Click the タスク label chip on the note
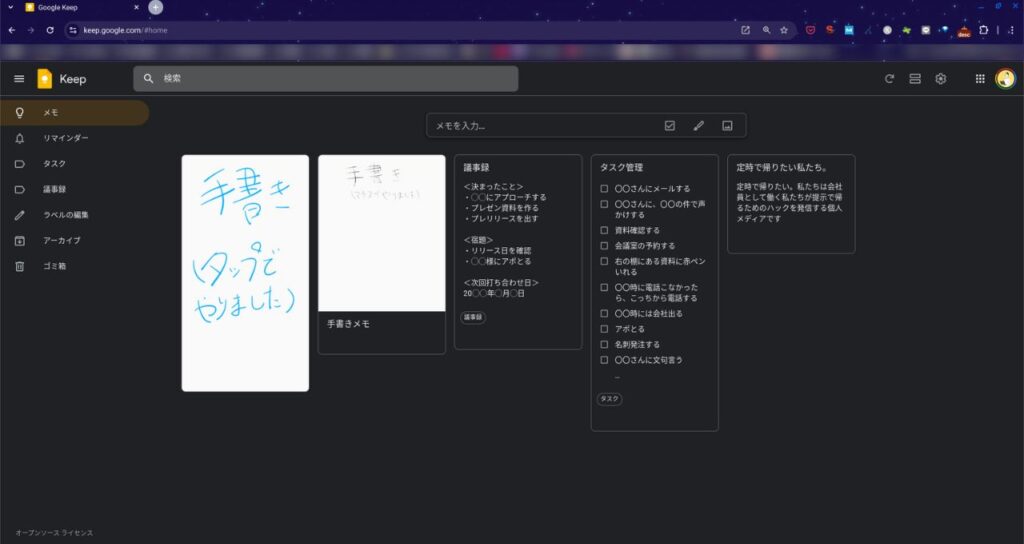This screenshot has width=1024, height=544. (608, 399)
